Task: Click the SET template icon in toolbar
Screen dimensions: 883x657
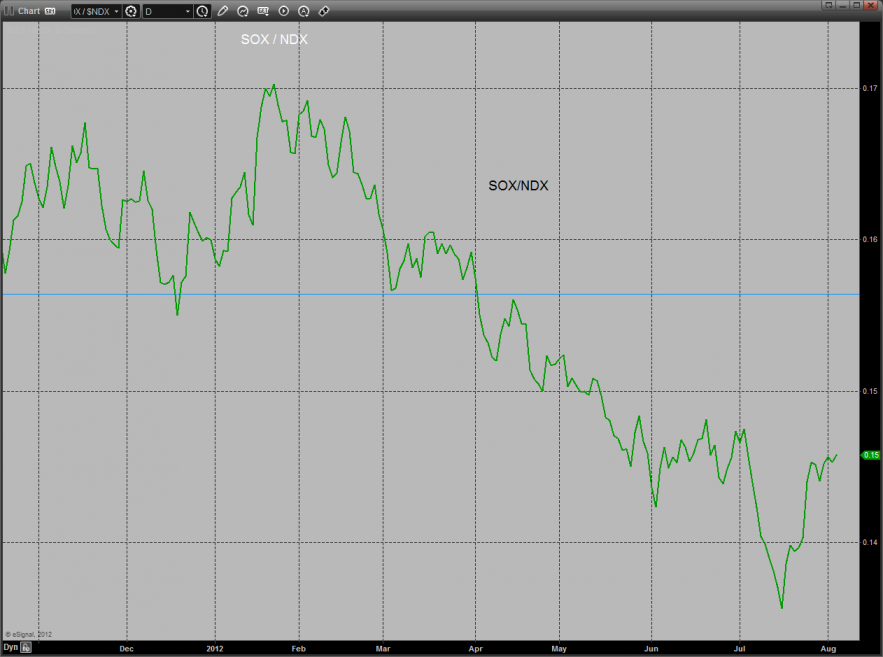Action: (263, 11)
